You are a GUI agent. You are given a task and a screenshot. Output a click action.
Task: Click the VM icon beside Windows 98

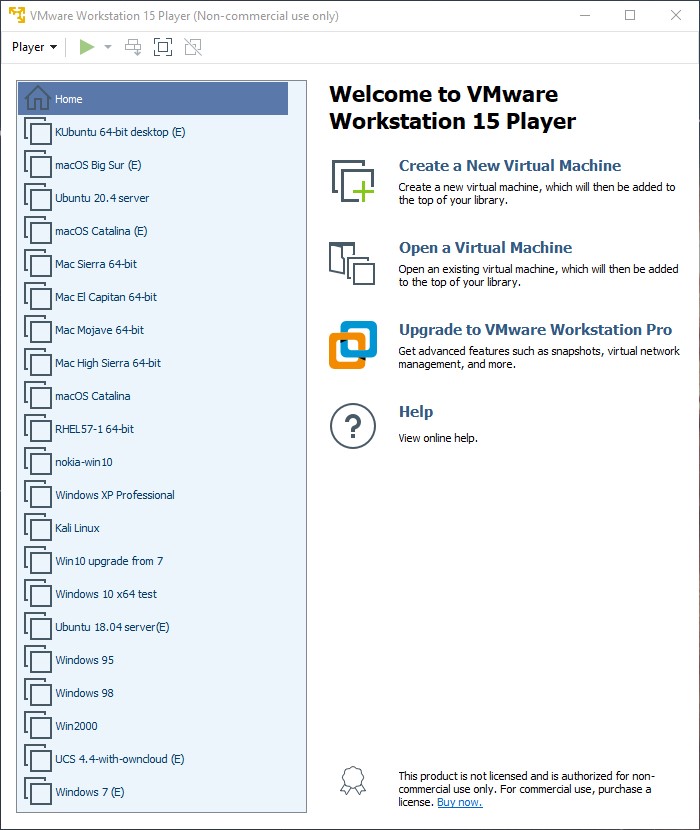point(38,693)
